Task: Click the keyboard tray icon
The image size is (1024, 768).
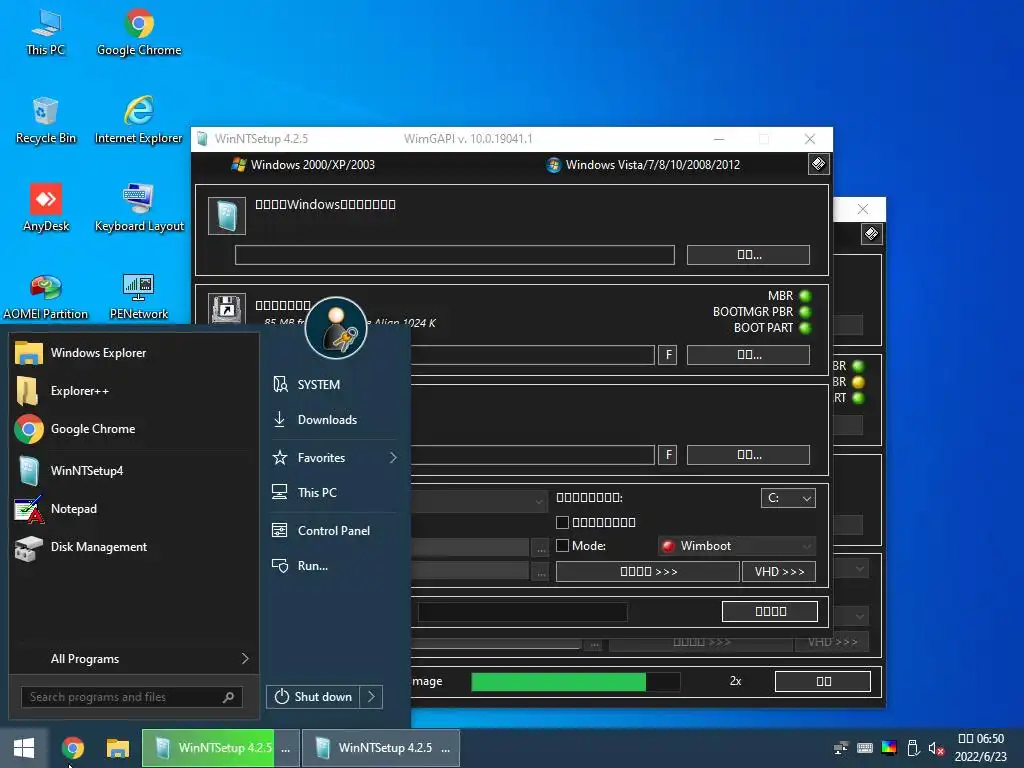Action: [865, 748]
